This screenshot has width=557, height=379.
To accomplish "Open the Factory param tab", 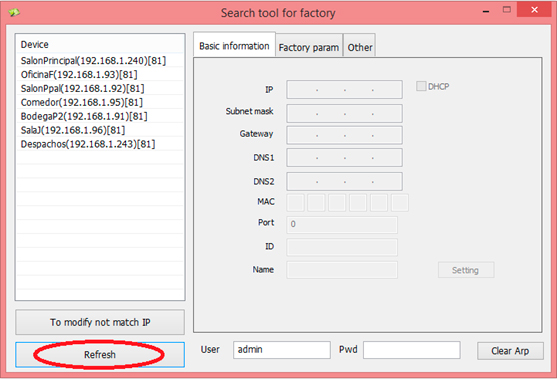I will (309, 46).
